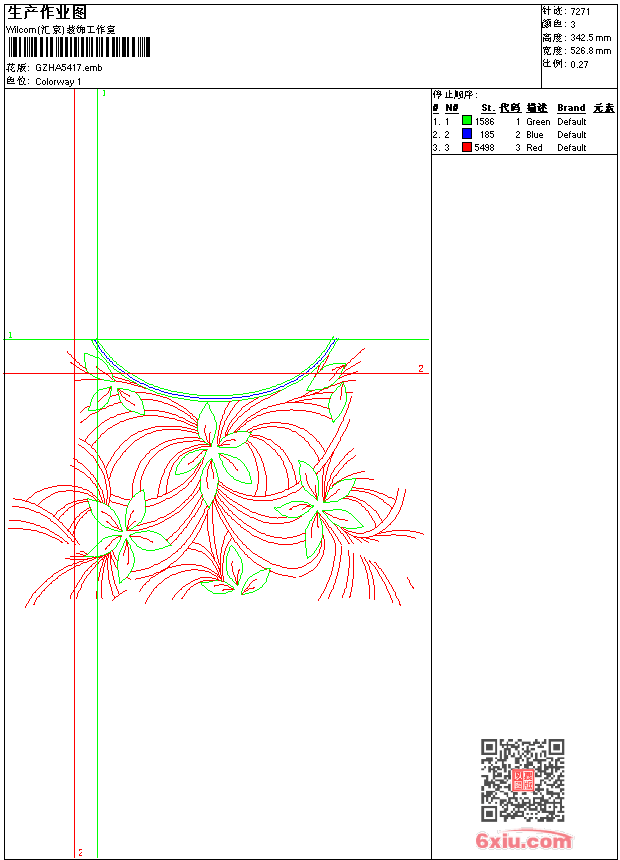The height and width of the screenshot is (860, 620).
Task: Select the Blue description cell
Action: tap(535, 135)
